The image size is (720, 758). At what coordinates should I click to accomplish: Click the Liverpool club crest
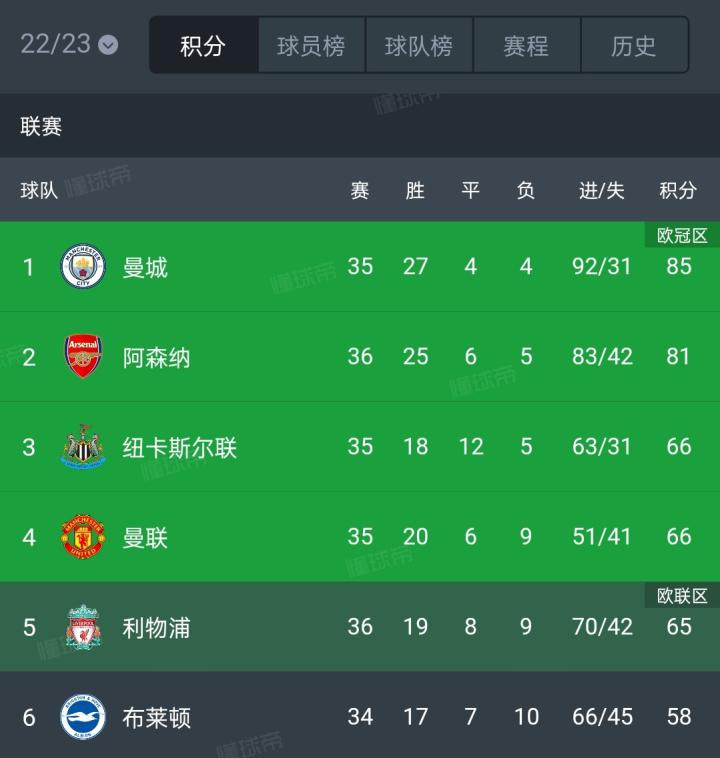(x=83, y=627)
